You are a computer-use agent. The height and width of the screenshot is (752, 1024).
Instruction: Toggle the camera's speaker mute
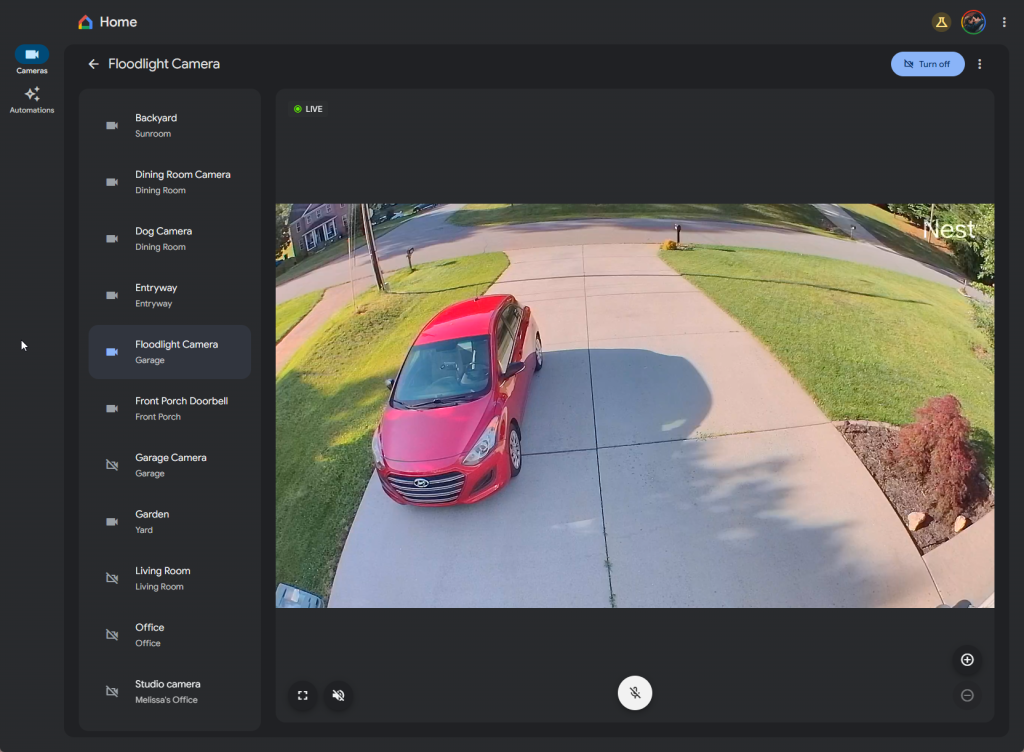click(x=339, y=695)
